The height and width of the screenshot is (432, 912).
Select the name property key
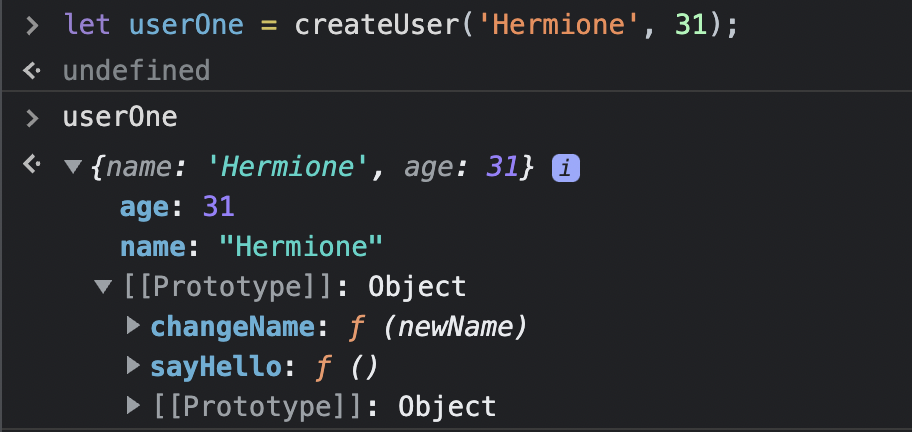(x=152, y=248)
